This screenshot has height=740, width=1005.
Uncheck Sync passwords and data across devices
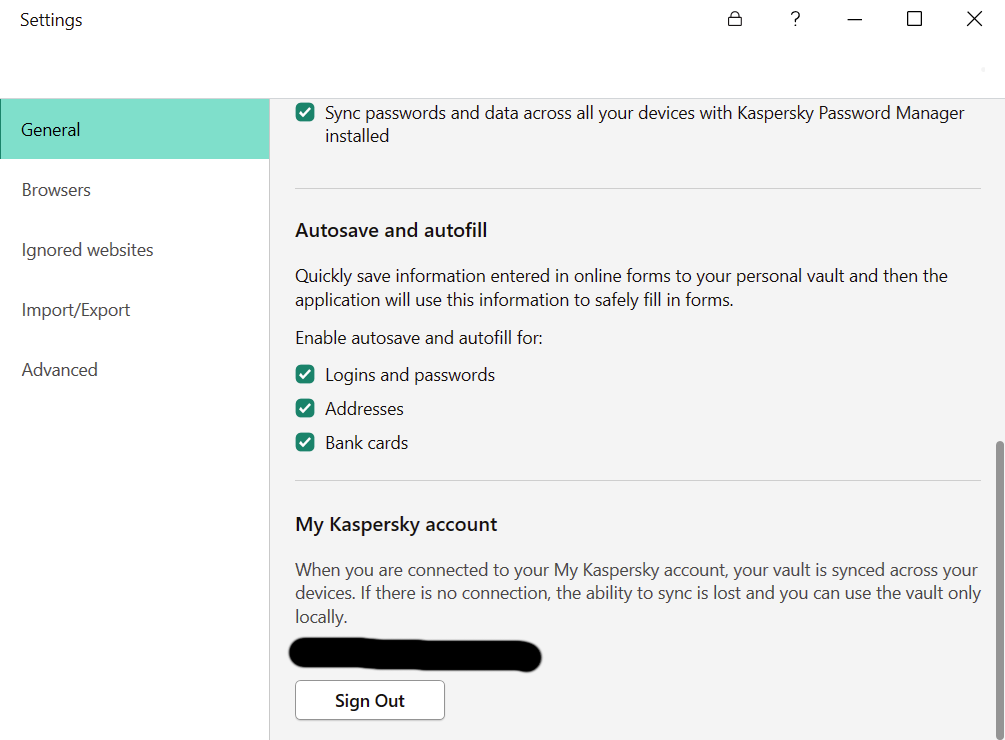click(x=305, y=113)
